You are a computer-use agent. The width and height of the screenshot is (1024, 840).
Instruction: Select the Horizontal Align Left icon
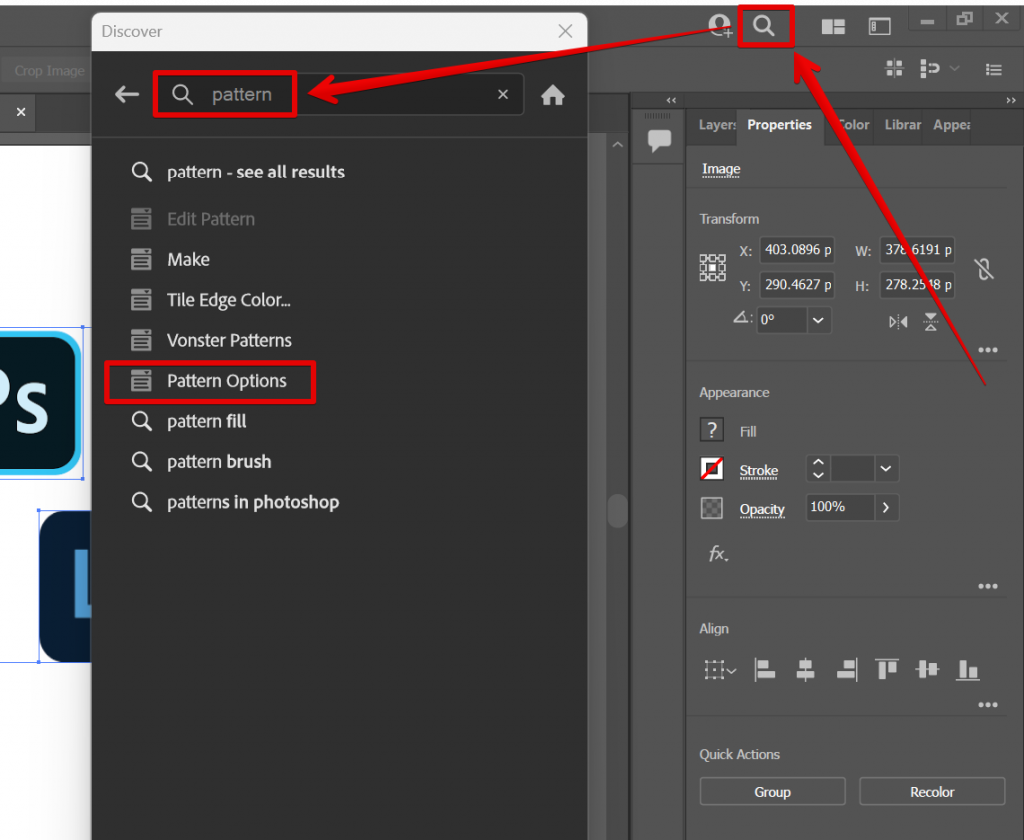point(765,670)
